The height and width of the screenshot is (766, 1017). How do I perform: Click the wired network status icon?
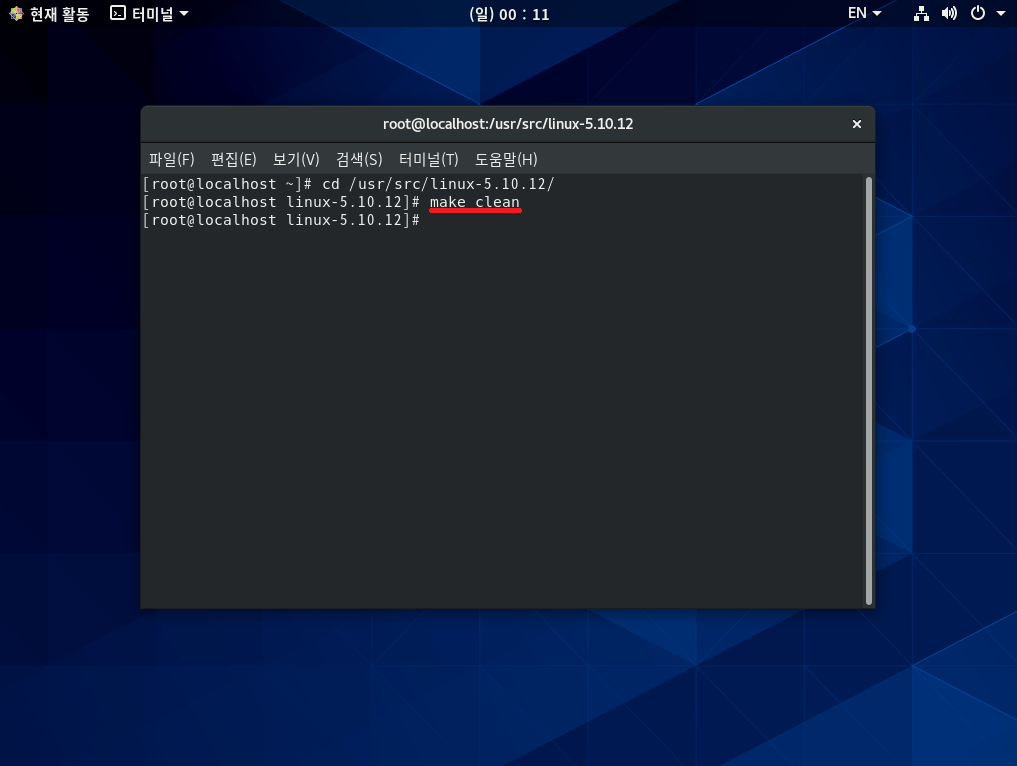click(921, 14)
